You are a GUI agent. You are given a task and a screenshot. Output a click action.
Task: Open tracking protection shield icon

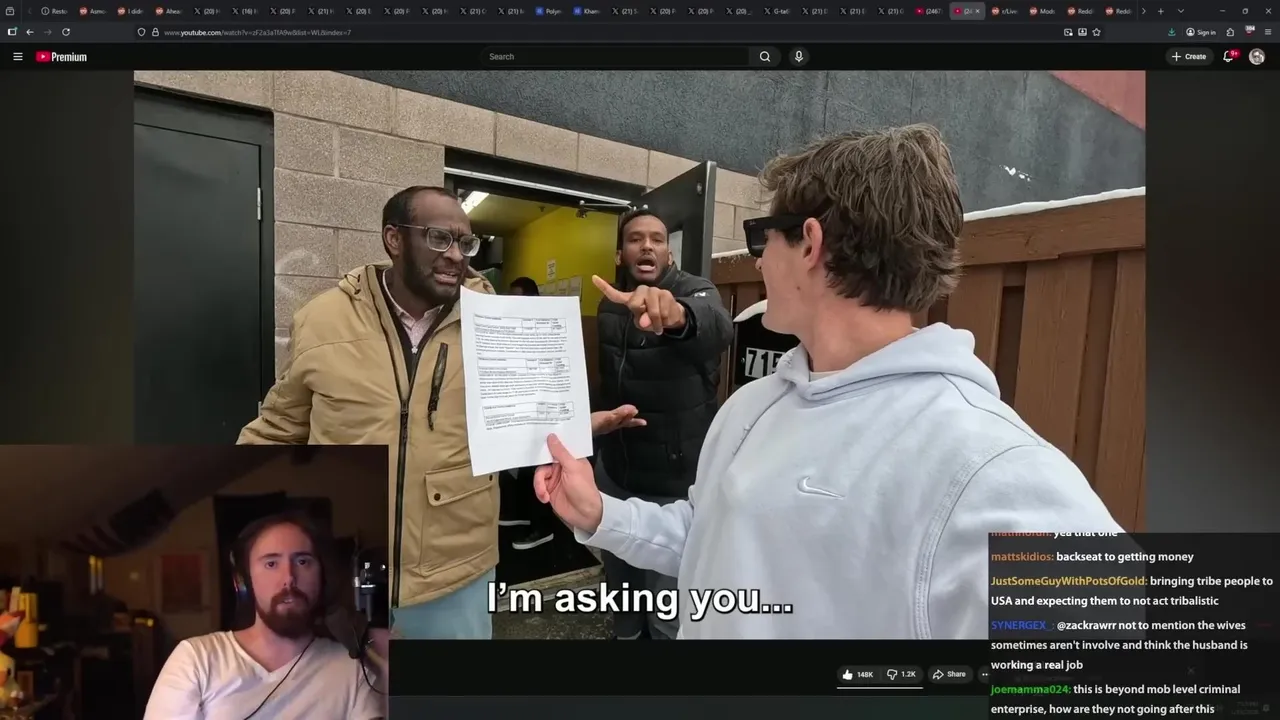pos(141,32)
